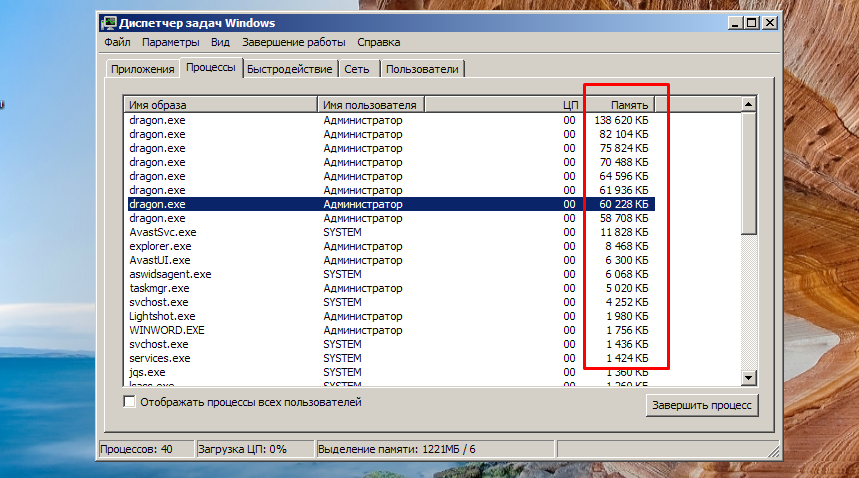Screen dimensions: 859x478
Task: Open the Завершение работы menu
Action: click(x=294, y=42)
